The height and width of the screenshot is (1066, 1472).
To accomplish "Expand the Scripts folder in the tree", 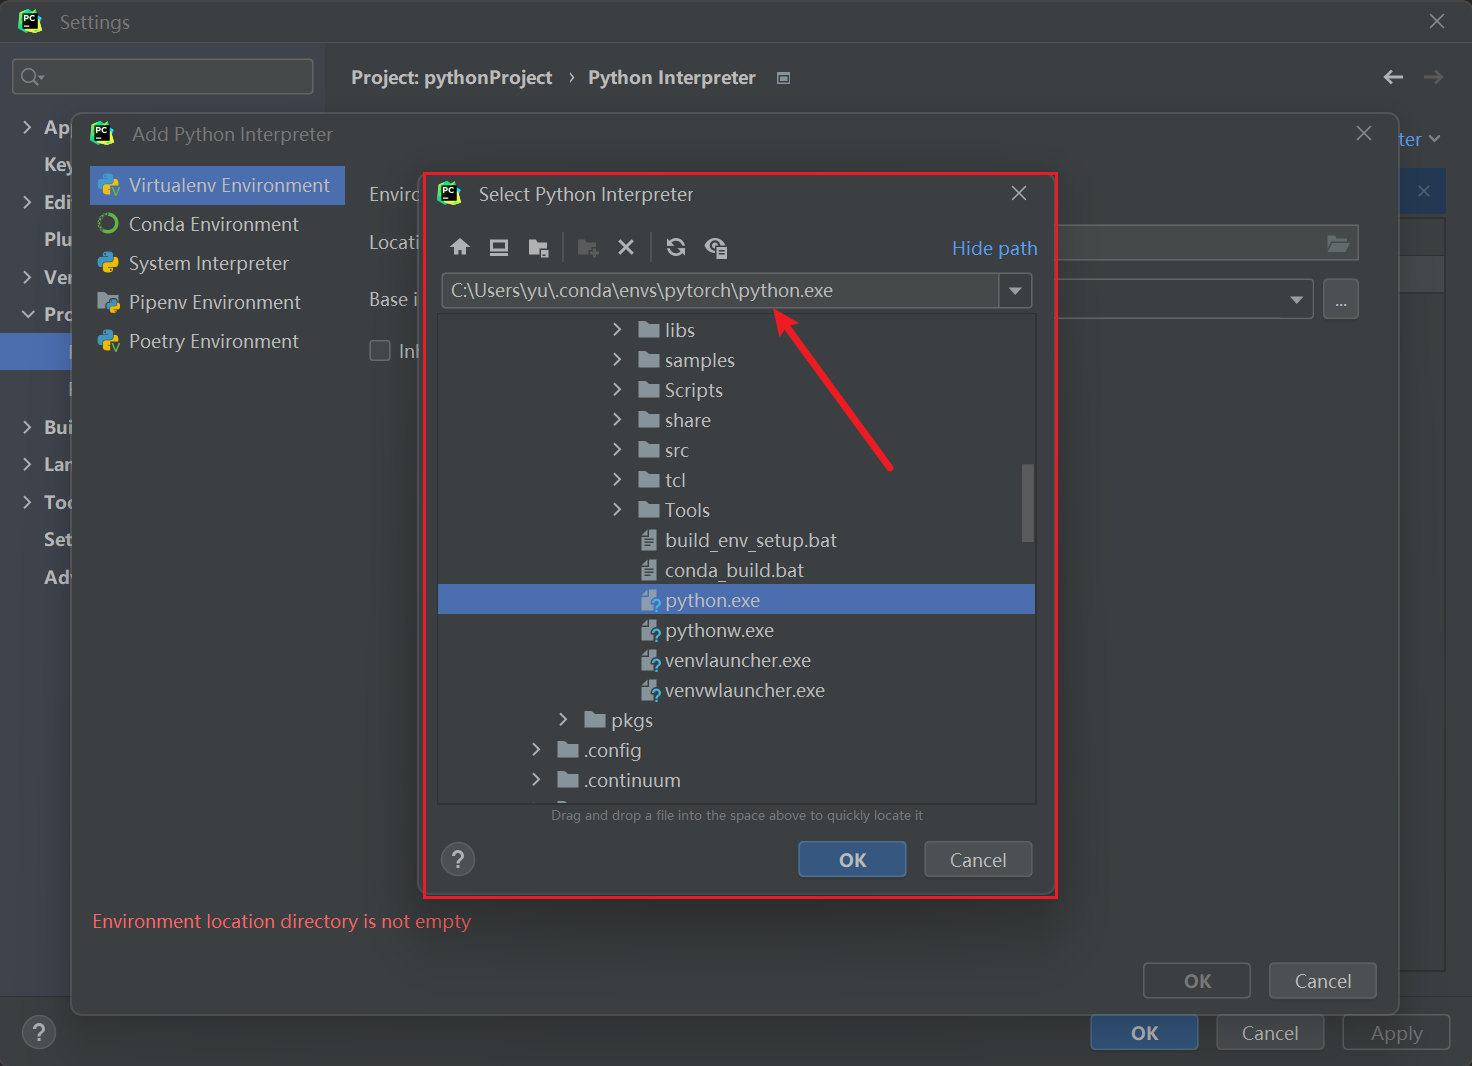I will (617, 390).
